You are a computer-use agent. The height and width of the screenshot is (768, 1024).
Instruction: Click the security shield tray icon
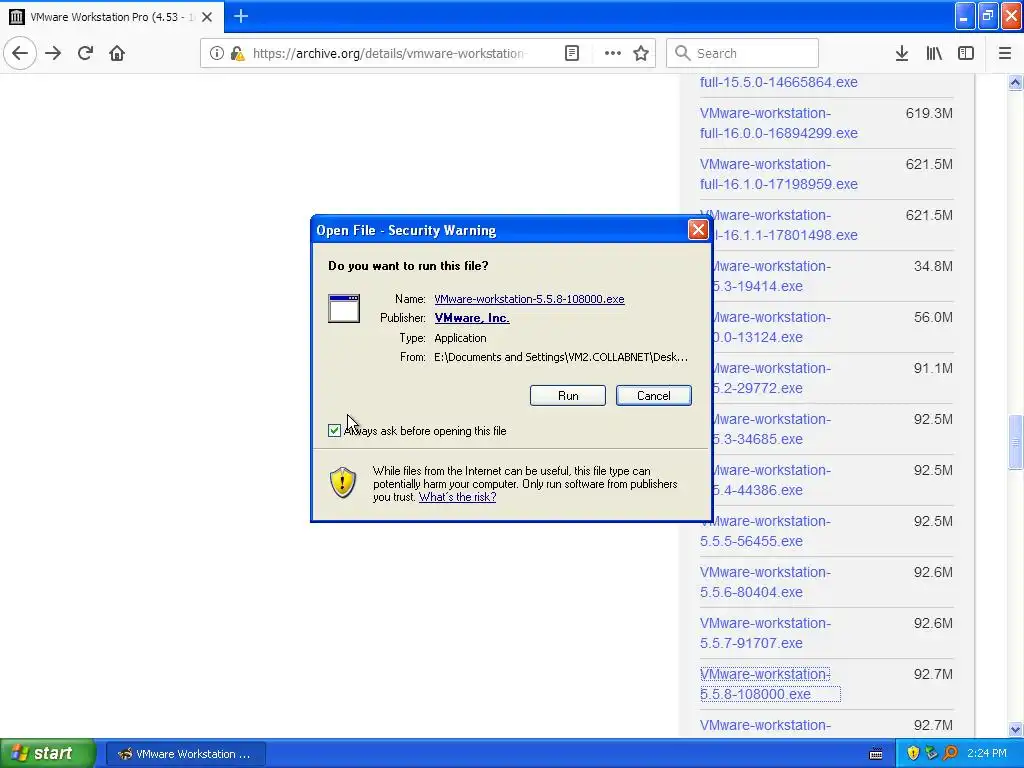tap(913, 754)
